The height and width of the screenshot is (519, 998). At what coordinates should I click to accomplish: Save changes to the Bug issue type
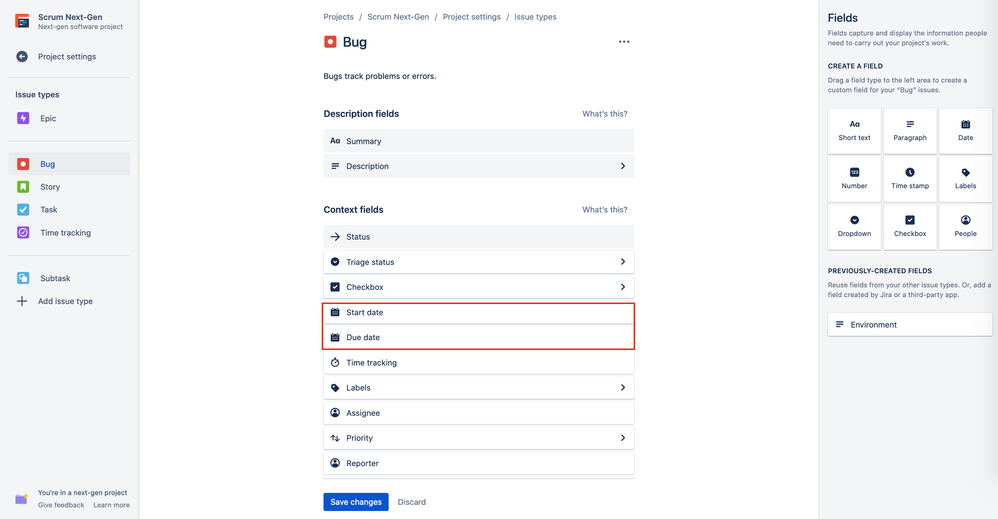(x=356, y=502)
